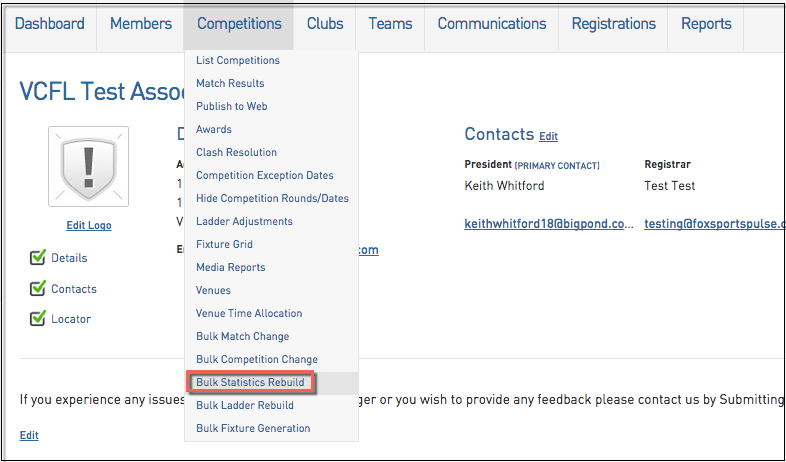Toggle the Contacts checkmark

(x=38, y=288)
